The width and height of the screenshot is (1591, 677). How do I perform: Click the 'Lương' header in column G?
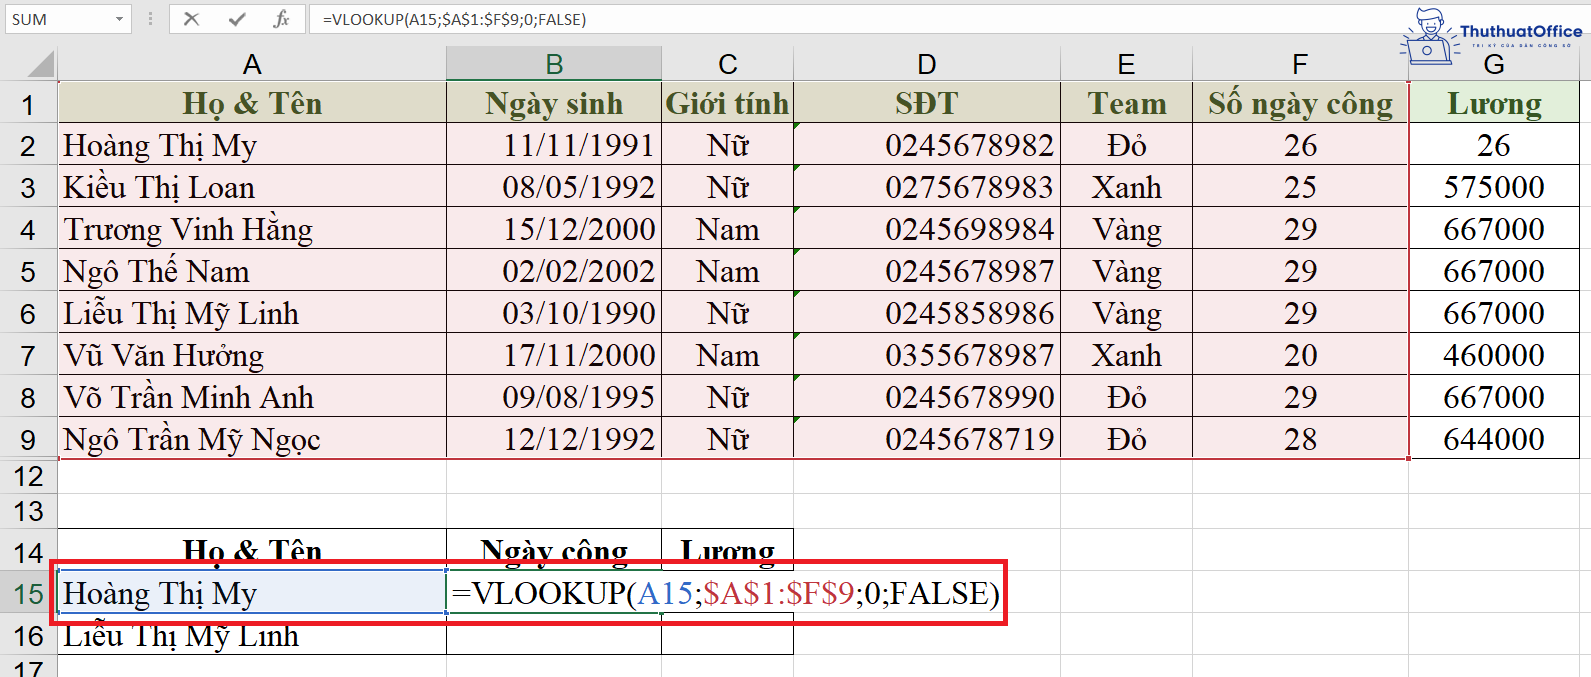click(1494, 103)
